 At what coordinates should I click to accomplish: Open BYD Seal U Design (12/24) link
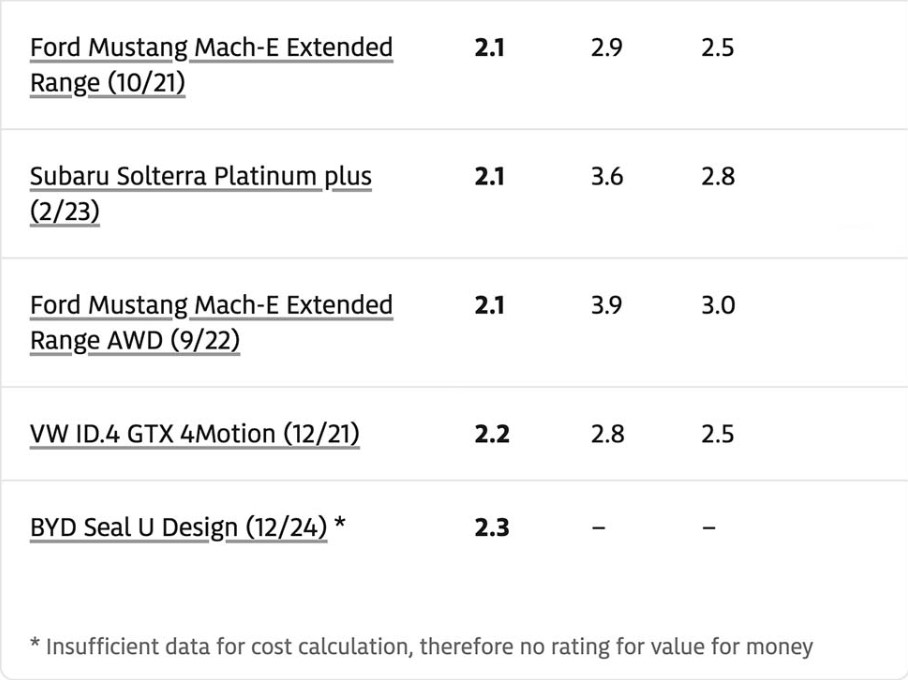tap(178, 528)
